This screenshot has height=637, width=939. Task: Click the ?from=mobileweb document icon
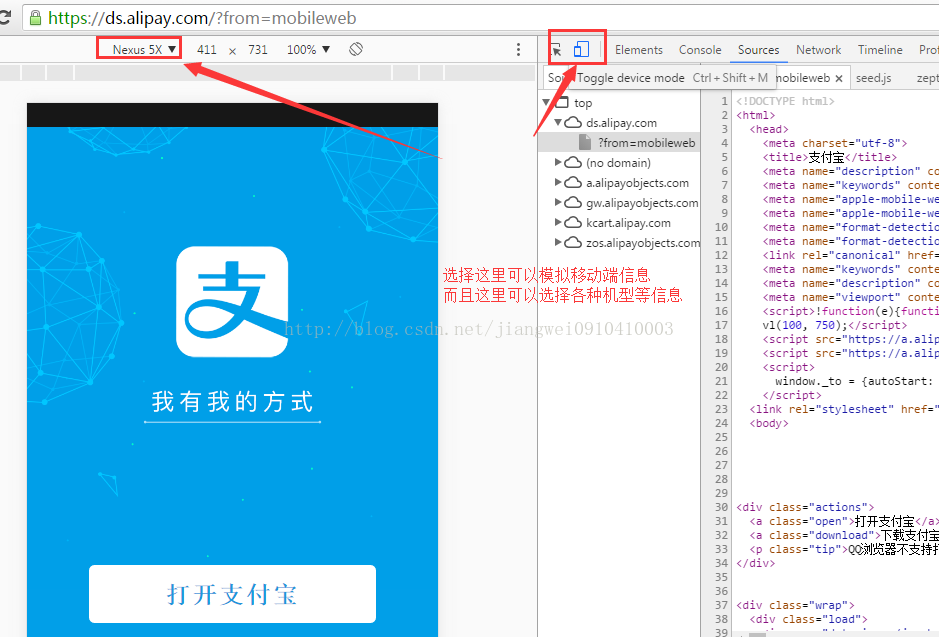585,142
